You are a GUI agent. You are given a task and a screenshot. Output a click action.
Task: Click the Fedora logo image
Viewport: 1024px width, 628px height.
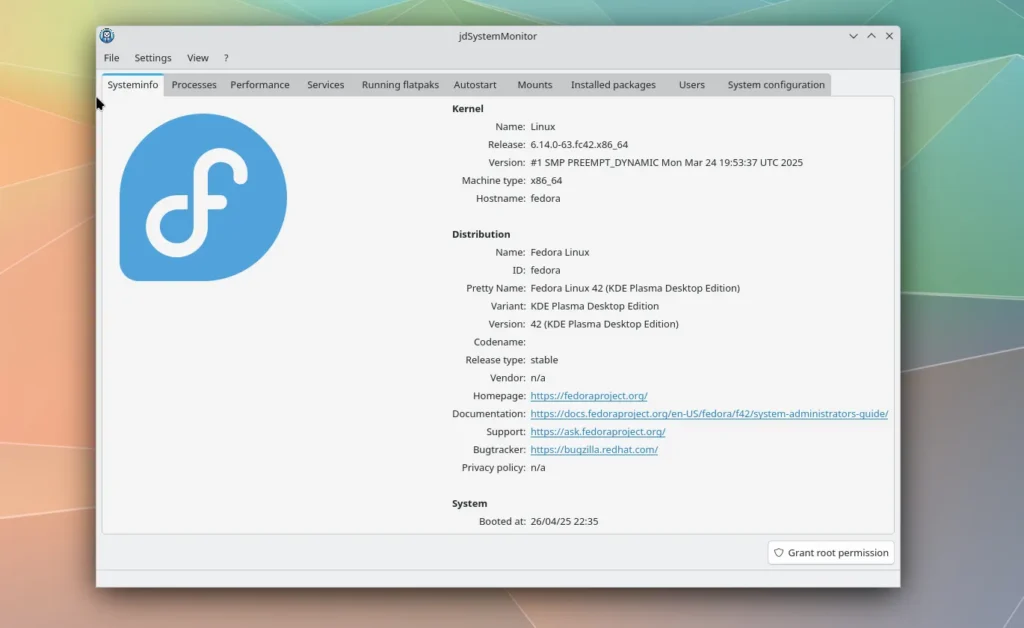pos(203,197)
